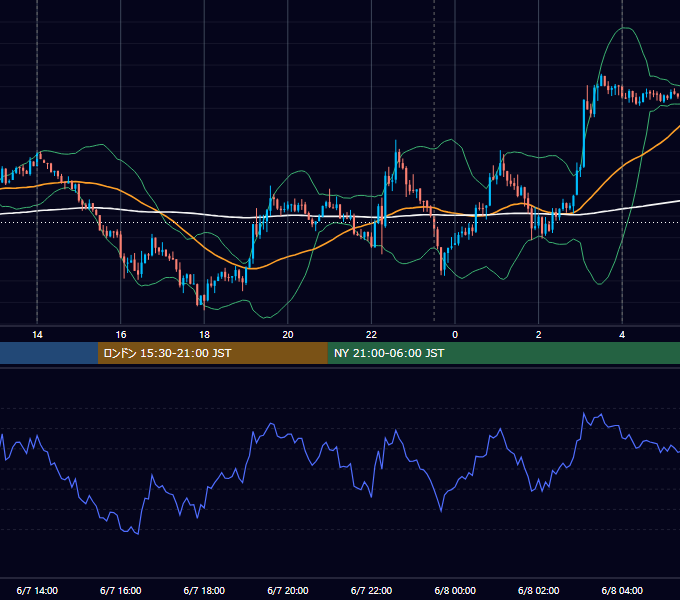Click the 22 hour label on price chart axis
This screenshot has height=600, width=680.
(371, 335)
